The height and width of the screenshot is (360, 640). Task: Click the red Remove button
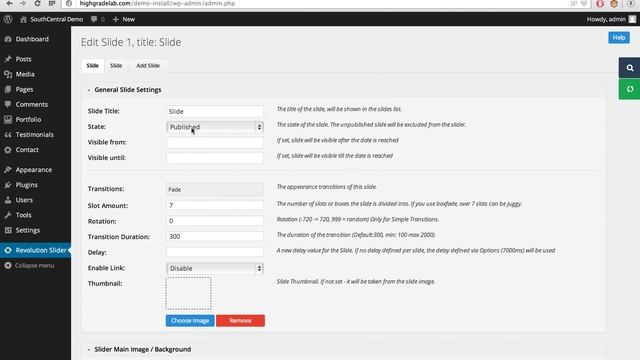click(240, 320)
